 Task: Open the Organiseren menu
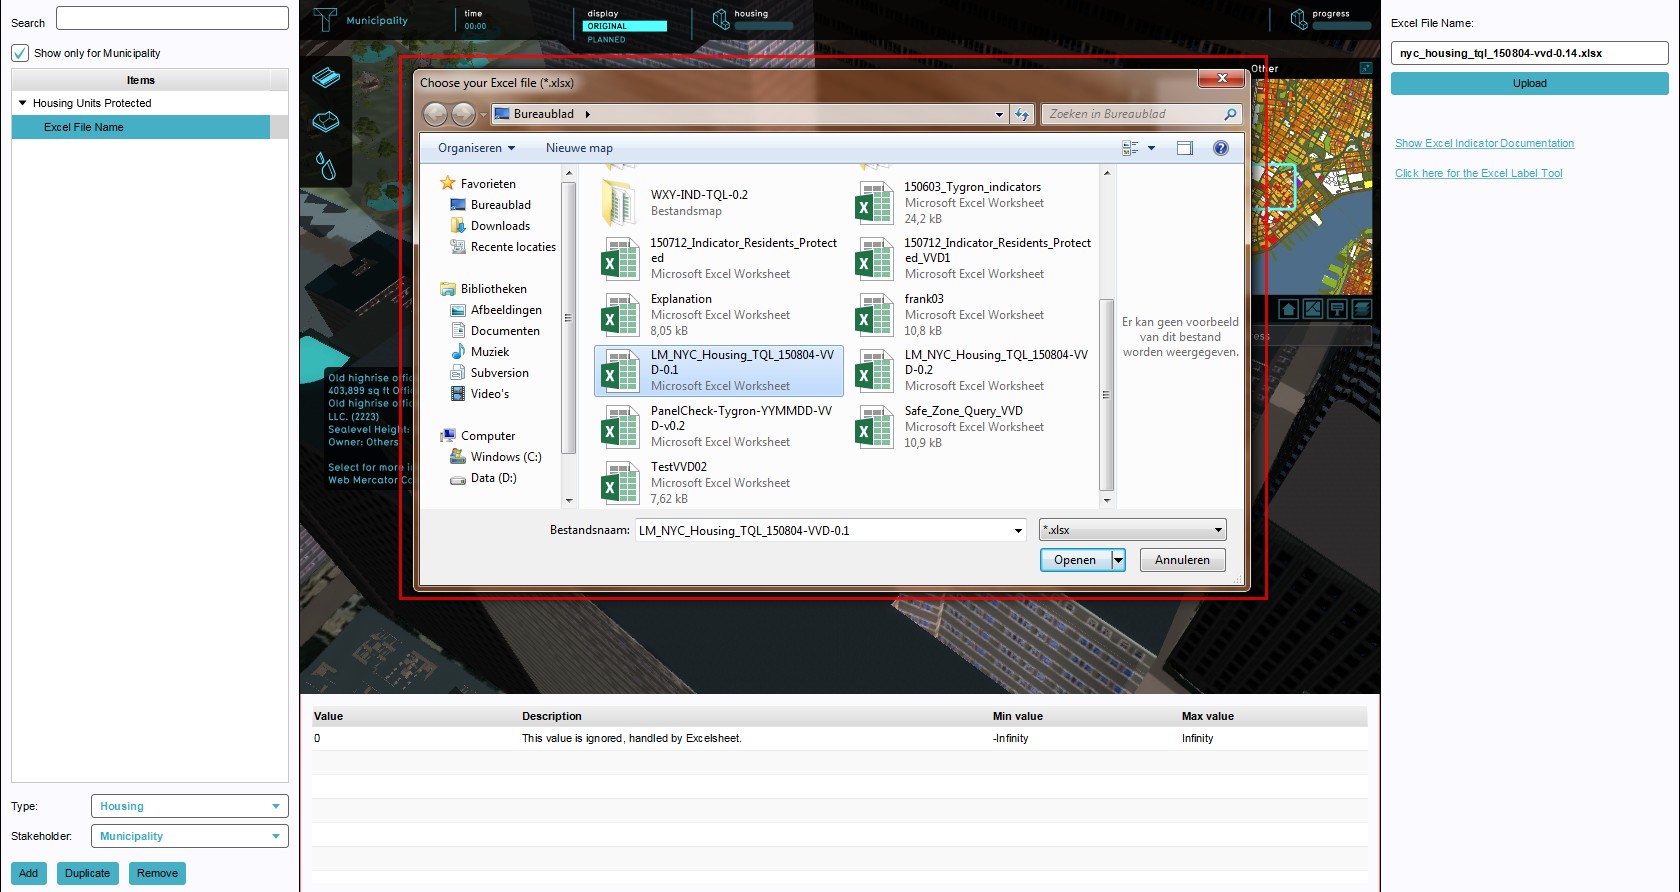[x=476, y=148]
